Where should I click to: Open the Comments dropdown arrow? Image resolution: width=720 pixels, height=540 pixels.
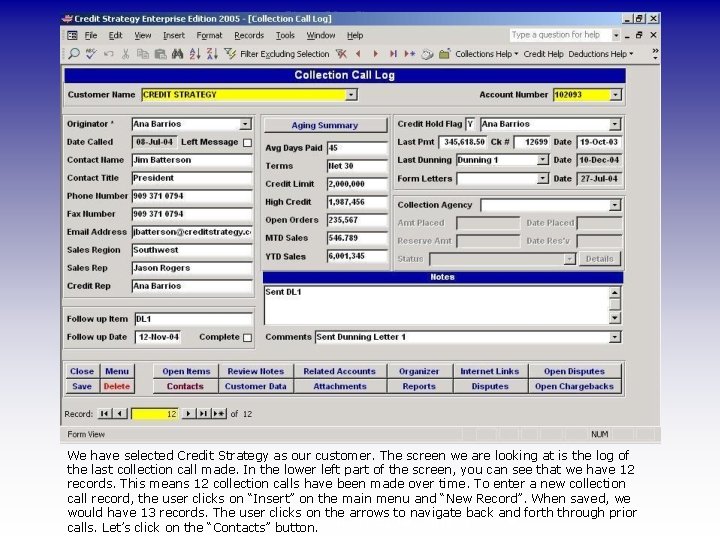(615, 337)
